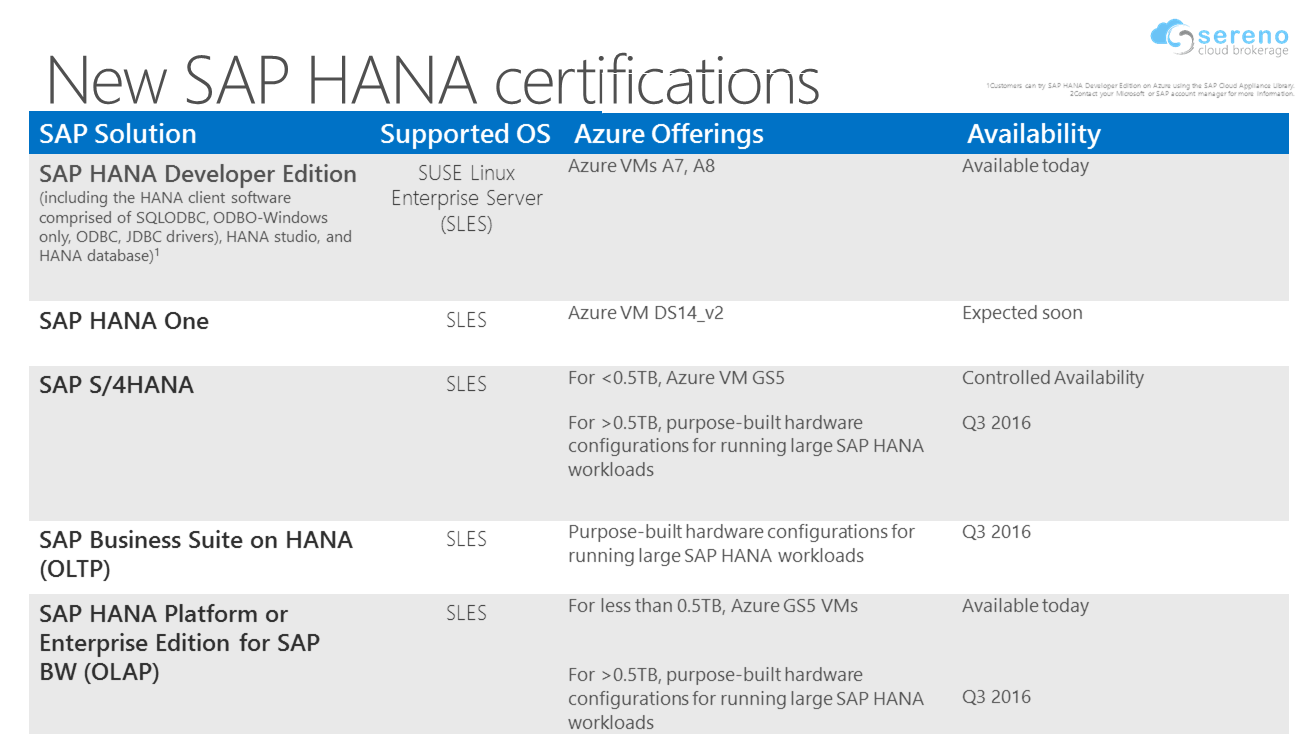Click 'SUSE Linux Enterprise Server (SLES)' cell
1306x734 pixels.
[466, 198]
